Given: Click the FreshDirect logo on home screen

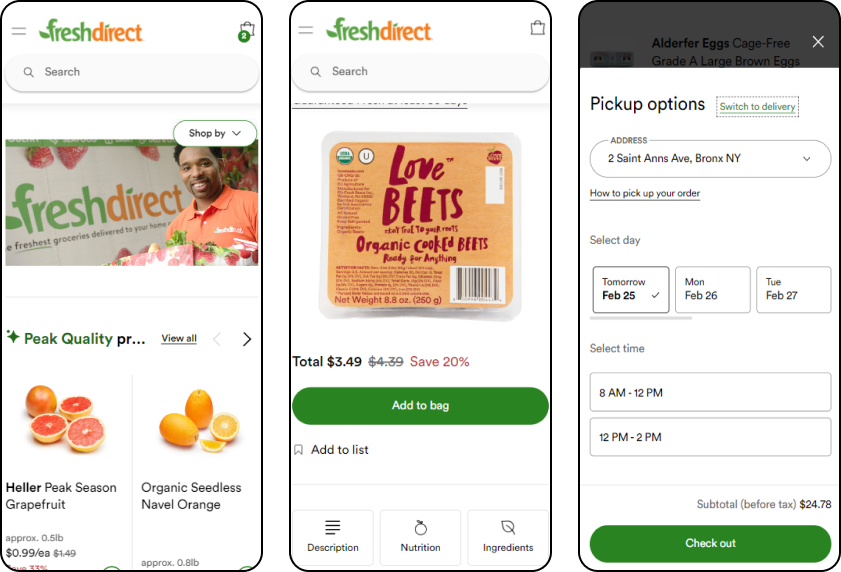Looking at the screenshot, I should pos(91,31).
